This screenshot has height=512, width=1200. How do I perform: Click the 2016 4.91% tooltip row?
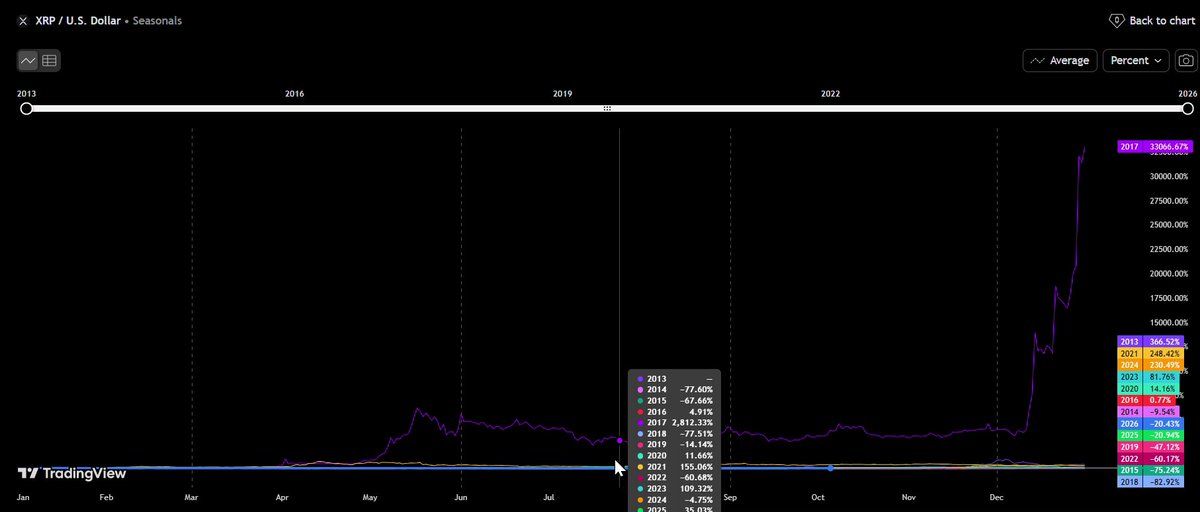point(674,412)
